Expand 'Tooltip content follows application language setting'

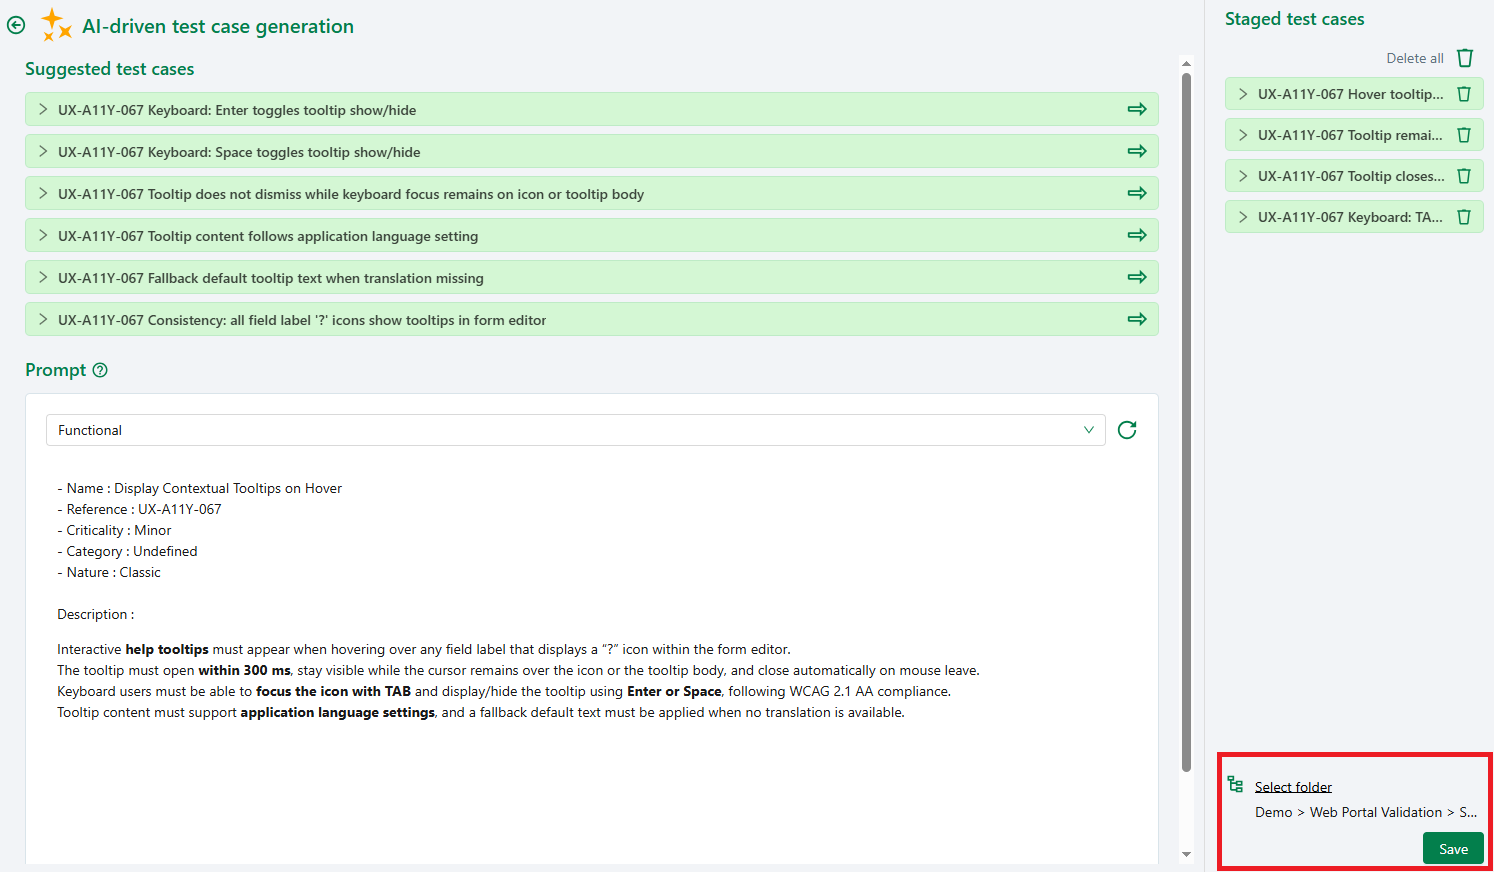point(41,235)
